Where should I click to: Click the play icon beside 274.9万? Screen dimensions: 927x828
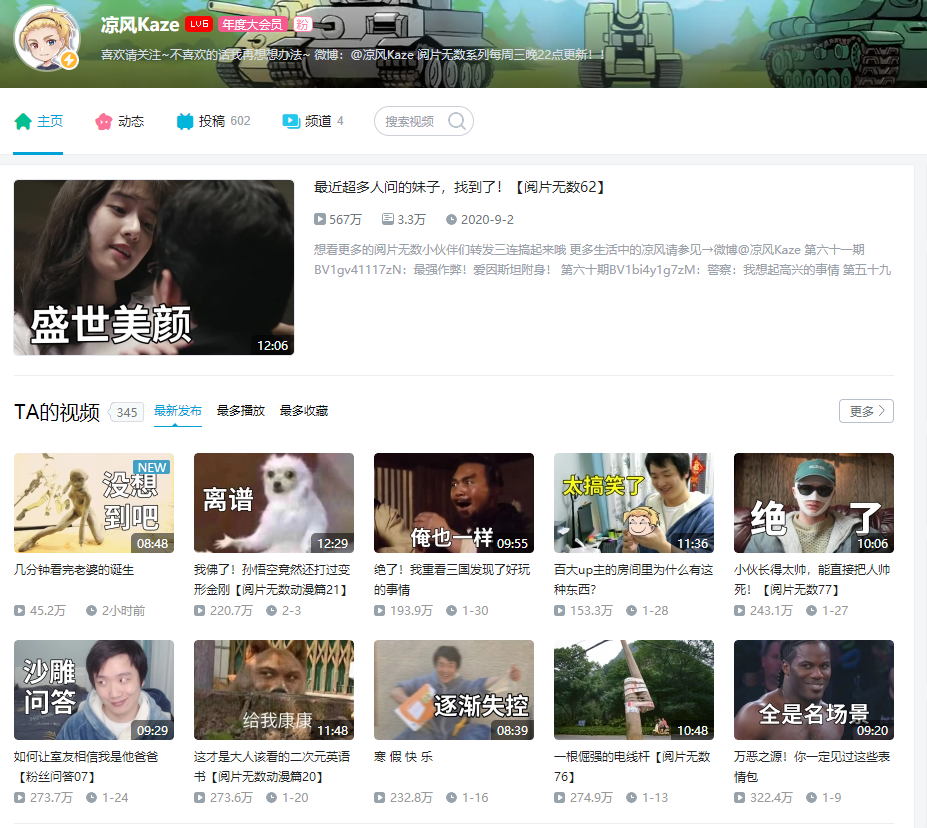tap(559, 797)
